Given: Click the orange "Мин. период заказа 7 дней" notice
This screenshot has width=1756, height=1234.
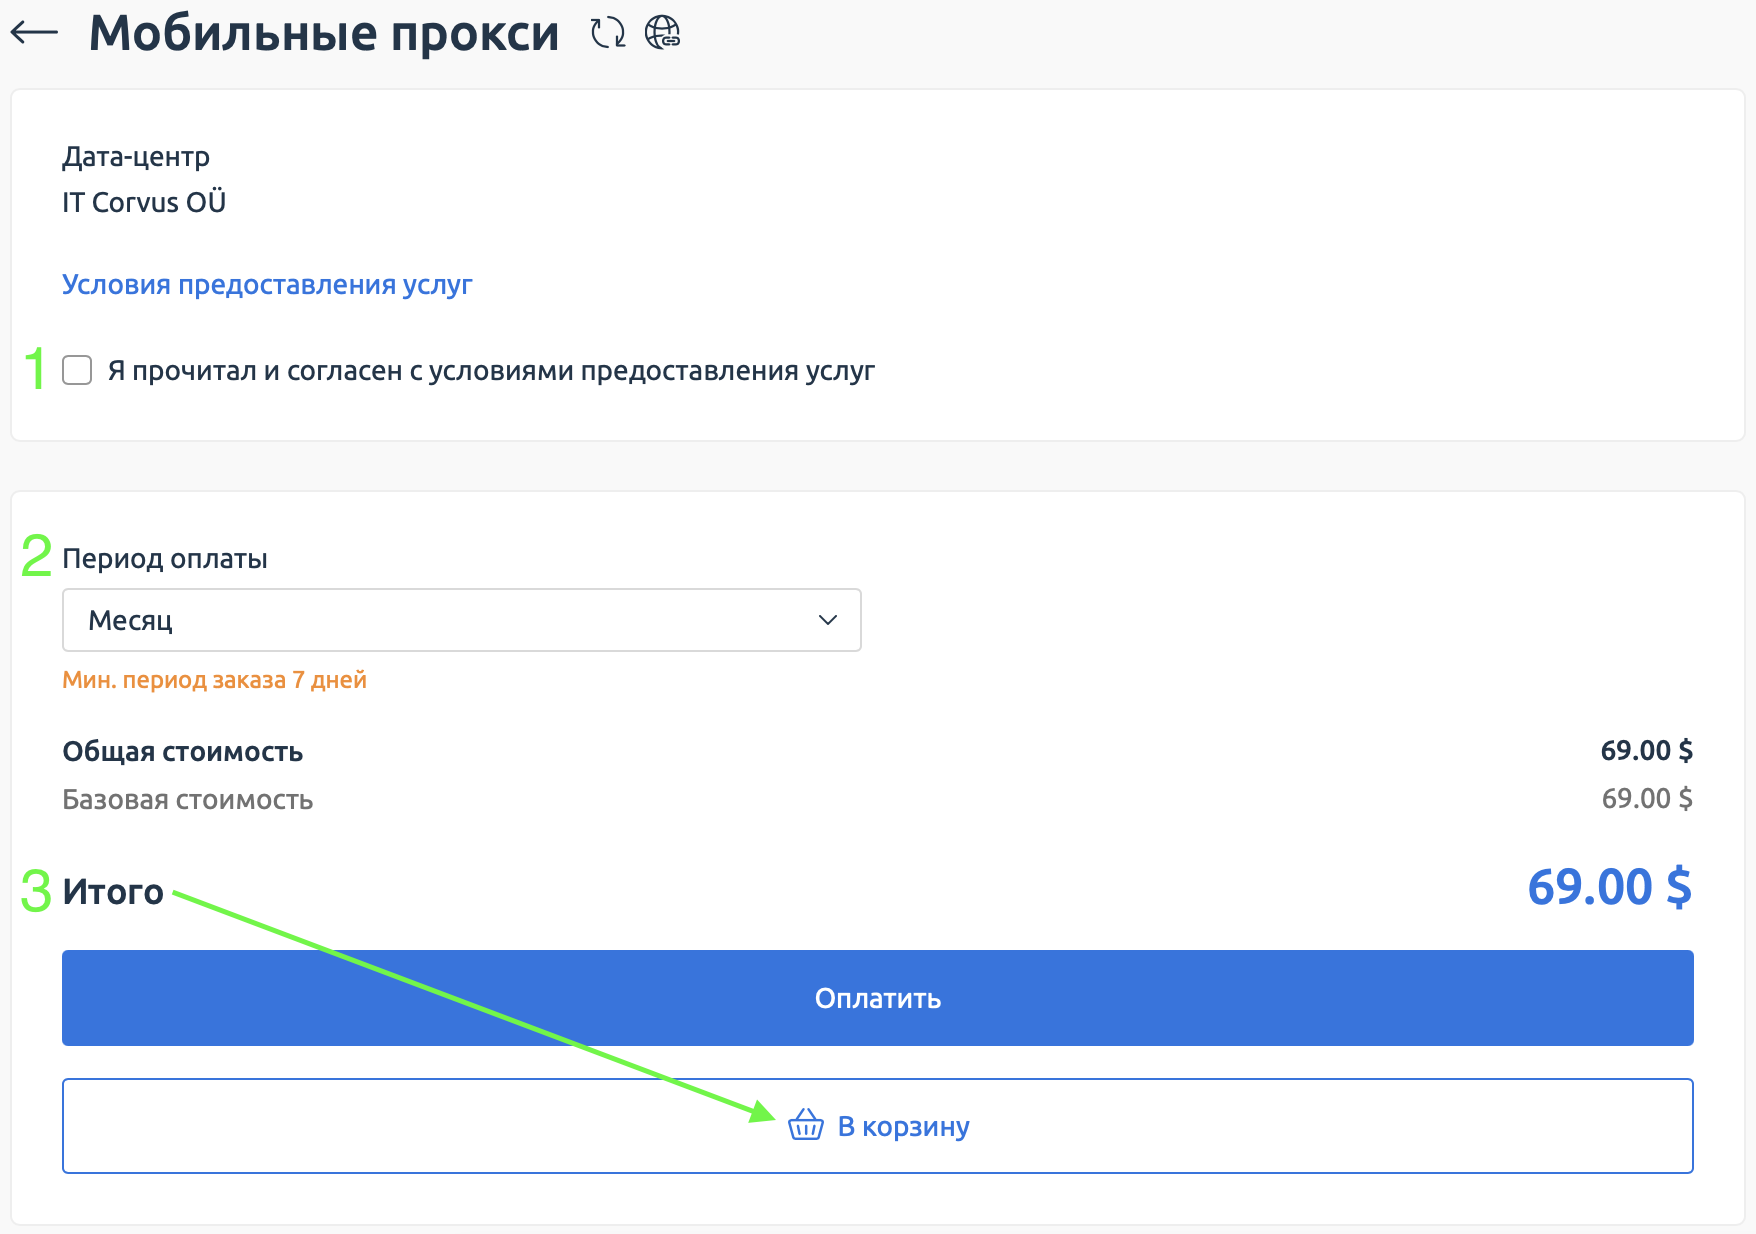Looking at the screenshot, I should pos(215,679).
